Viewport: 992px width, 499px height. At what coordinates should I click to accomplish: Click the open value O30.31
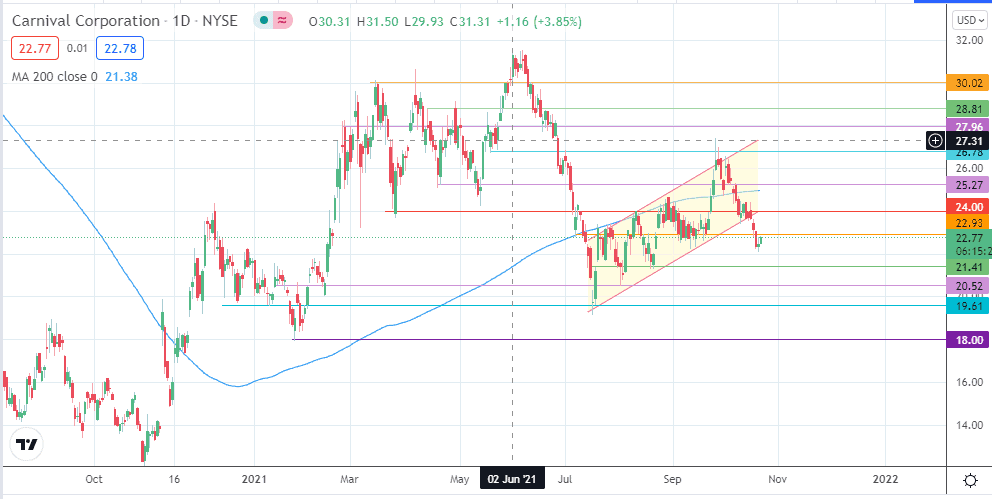point(330,22)
